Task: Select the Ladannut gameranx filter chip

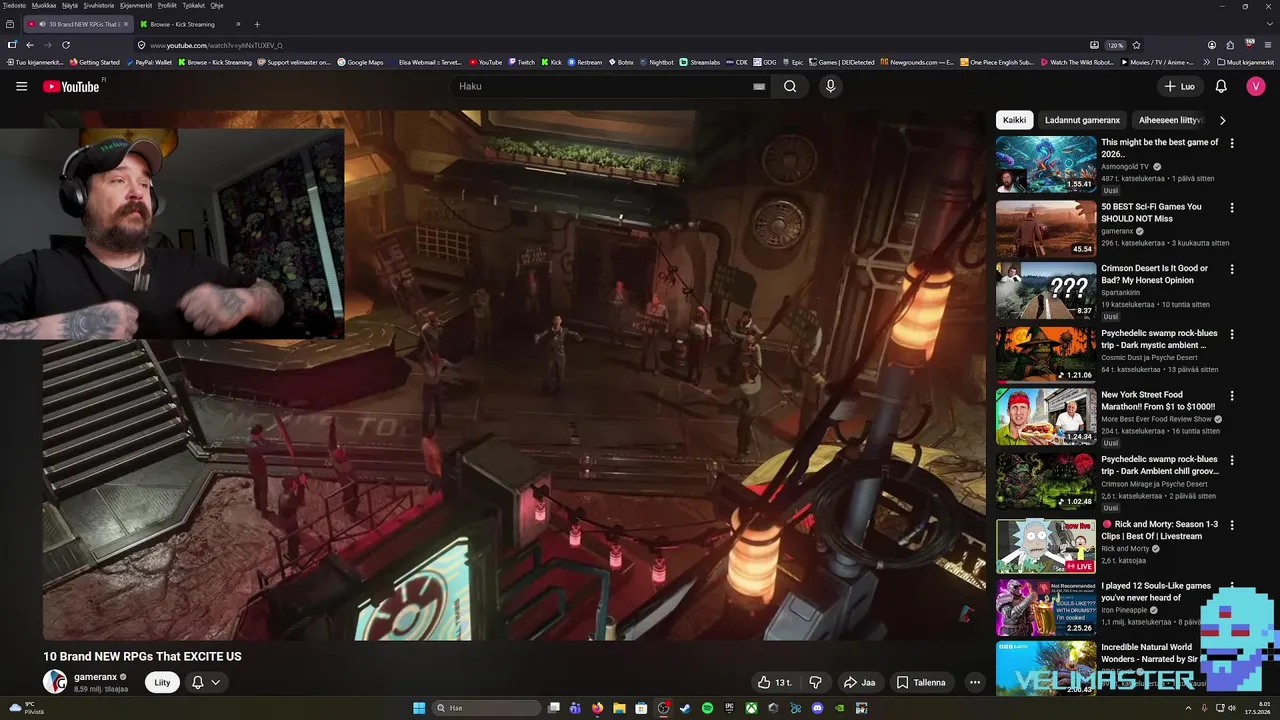Action: coord(1082,120)
